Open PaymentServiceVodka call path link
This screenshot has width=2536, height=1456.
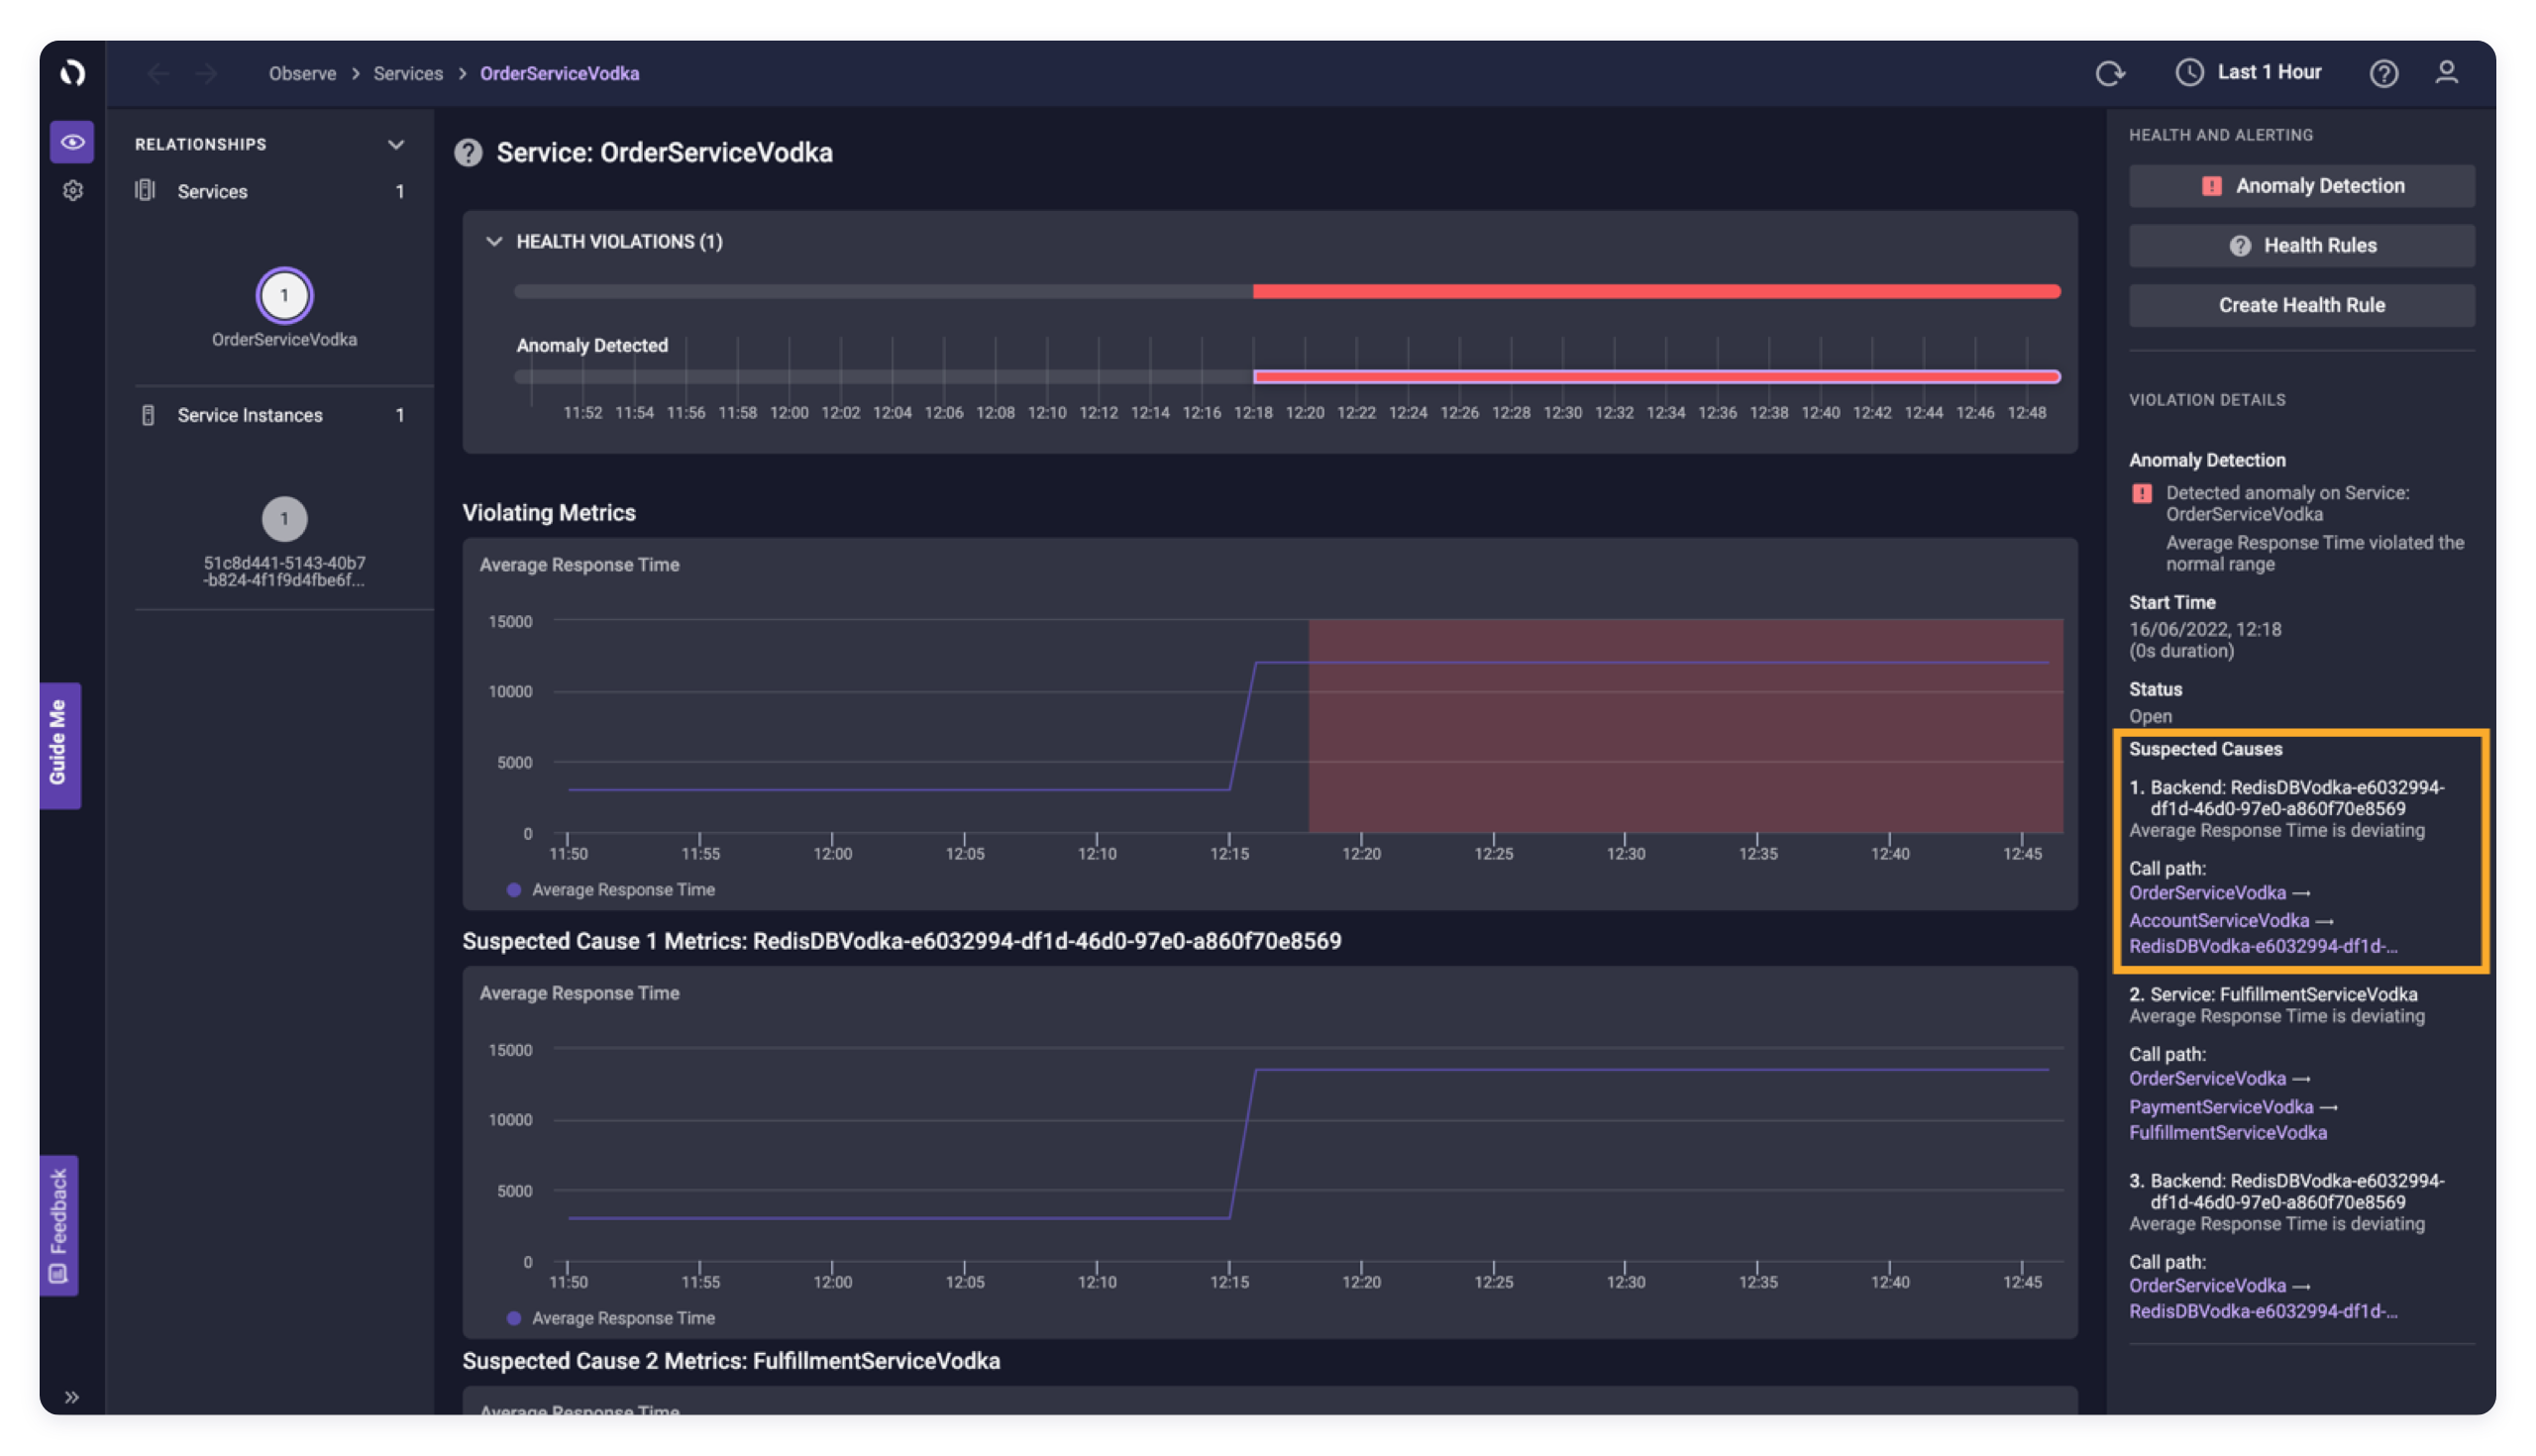pos(2220,1107)
